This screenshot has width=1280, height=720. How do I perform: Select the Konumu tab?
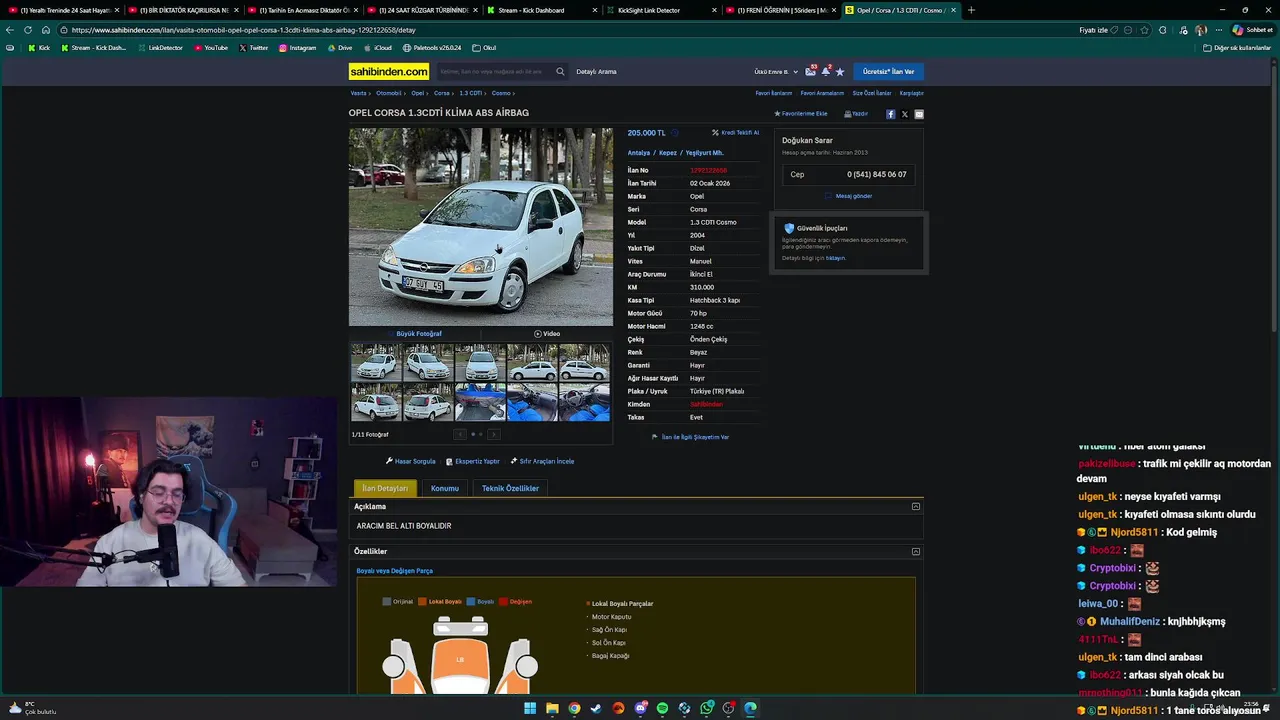pos(445,488)
